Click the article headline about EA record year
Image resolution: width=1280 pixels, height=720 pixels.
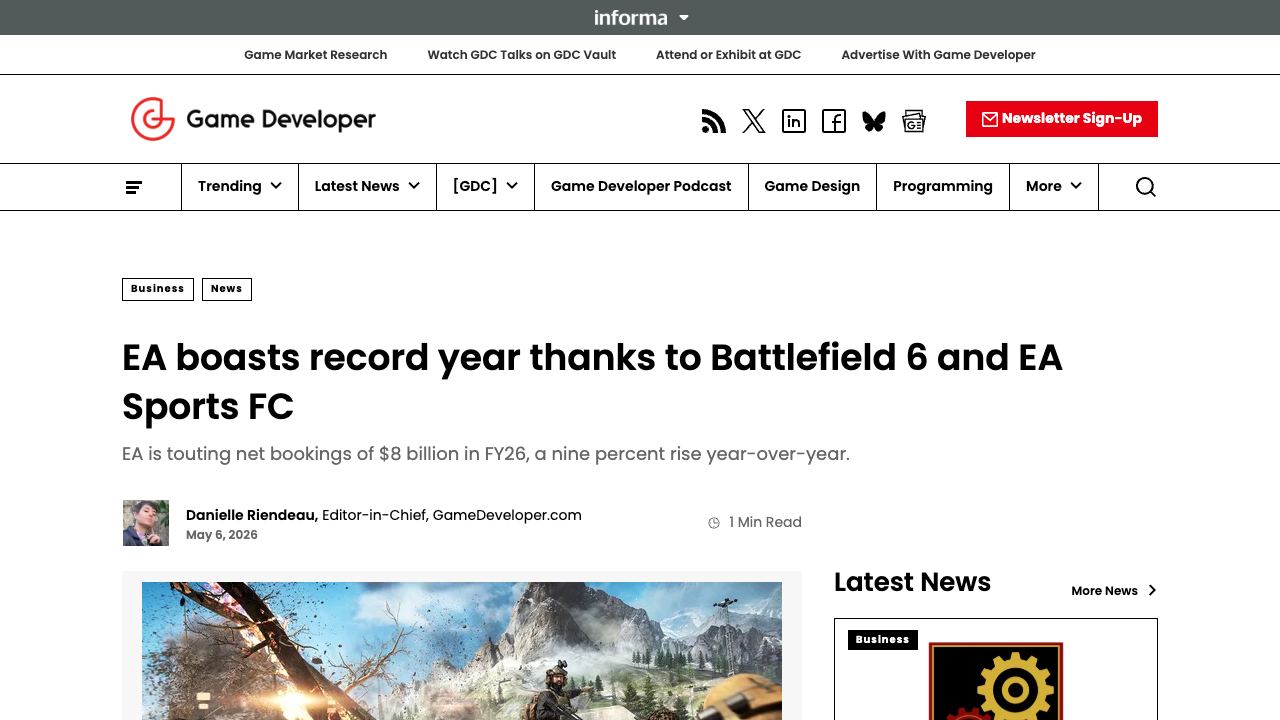pos(592,382)
